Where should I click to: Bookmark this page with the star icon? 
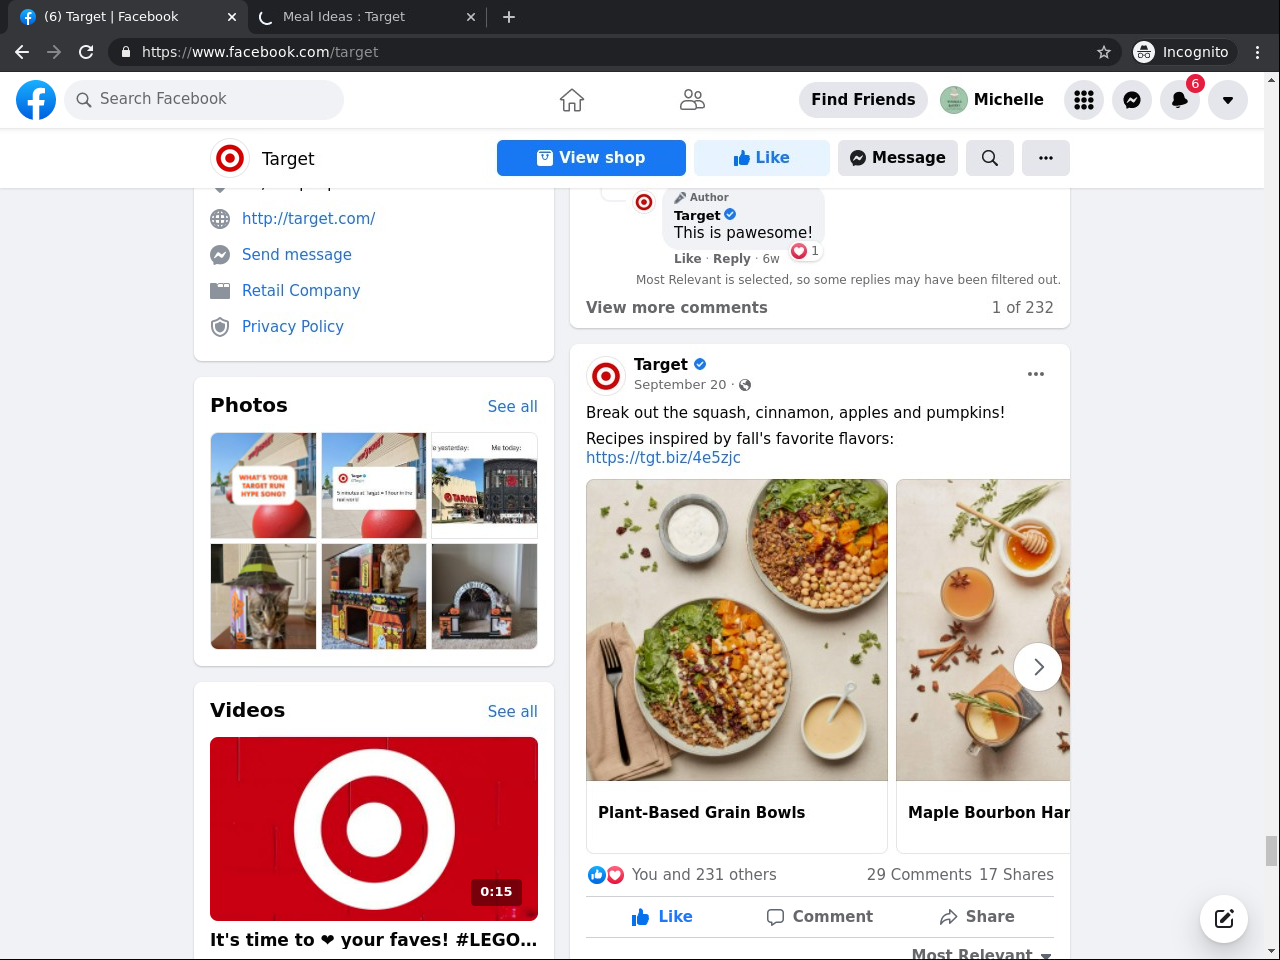[x=1104, y=52]
